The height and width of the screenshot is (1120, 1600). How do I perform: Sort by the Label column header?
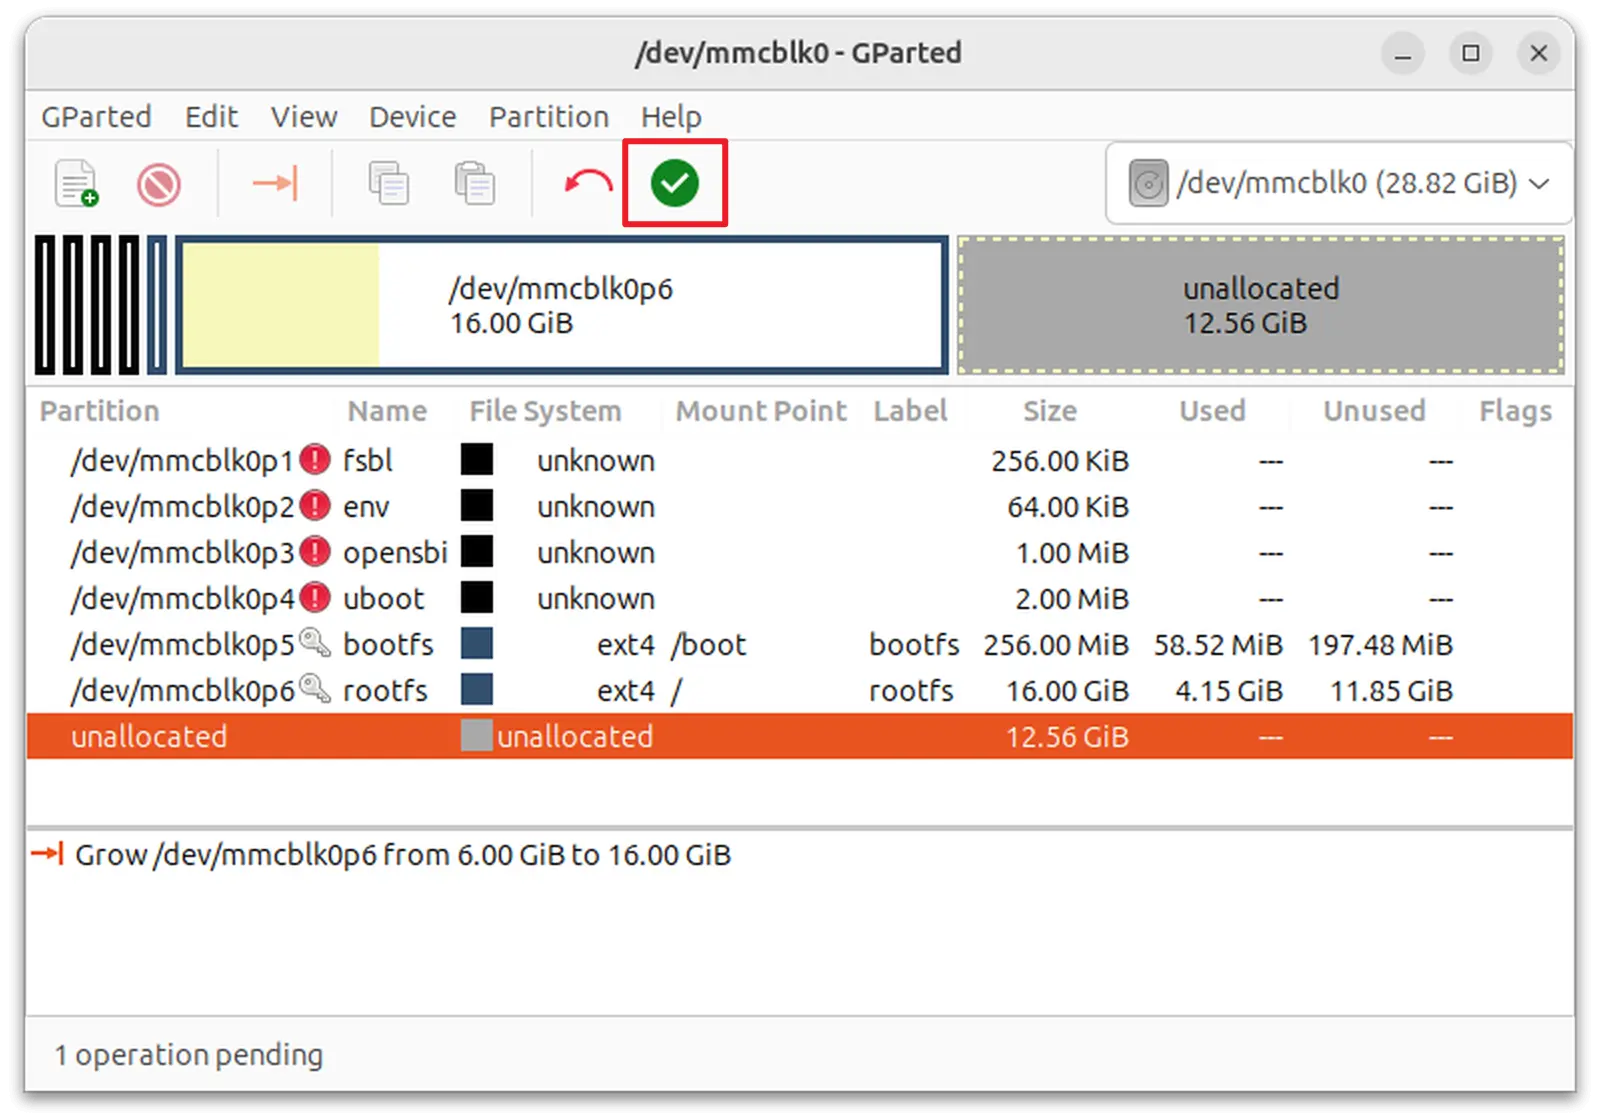click(910, 411)
